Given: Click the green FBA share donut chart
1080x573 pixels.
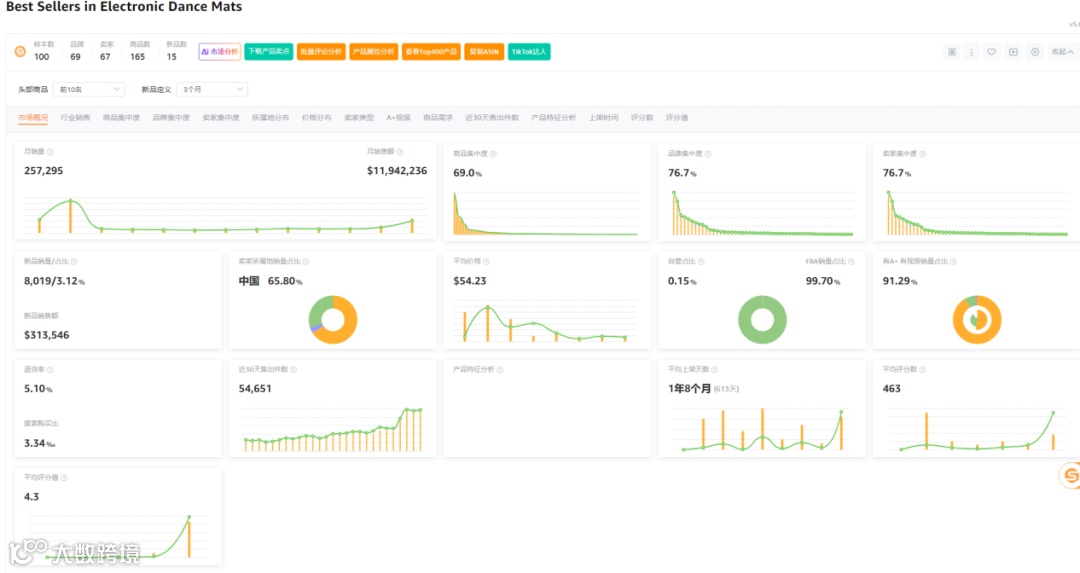Looking at the screenshot, I should tap(762, 320).
